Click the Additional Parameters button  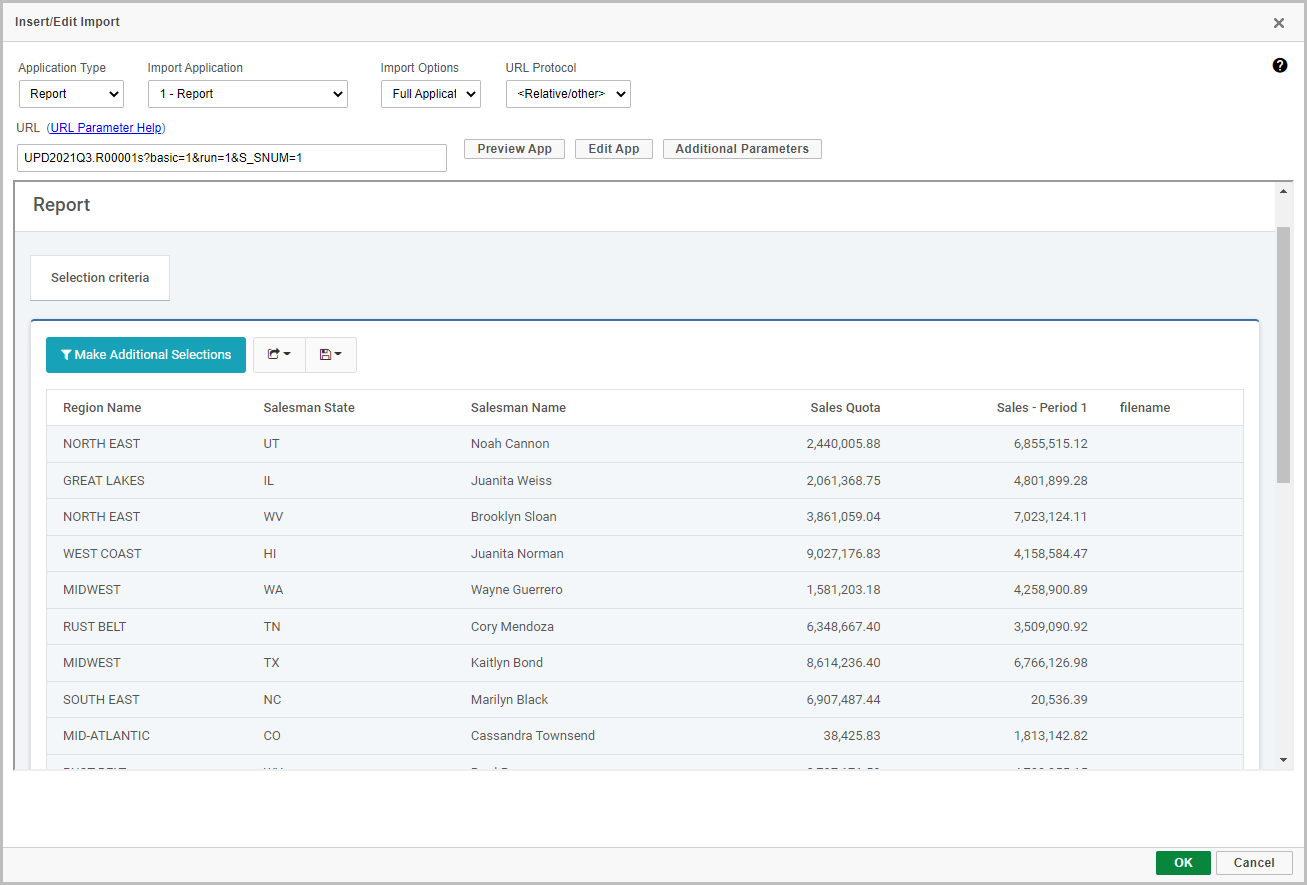click(x=742, y=149)
